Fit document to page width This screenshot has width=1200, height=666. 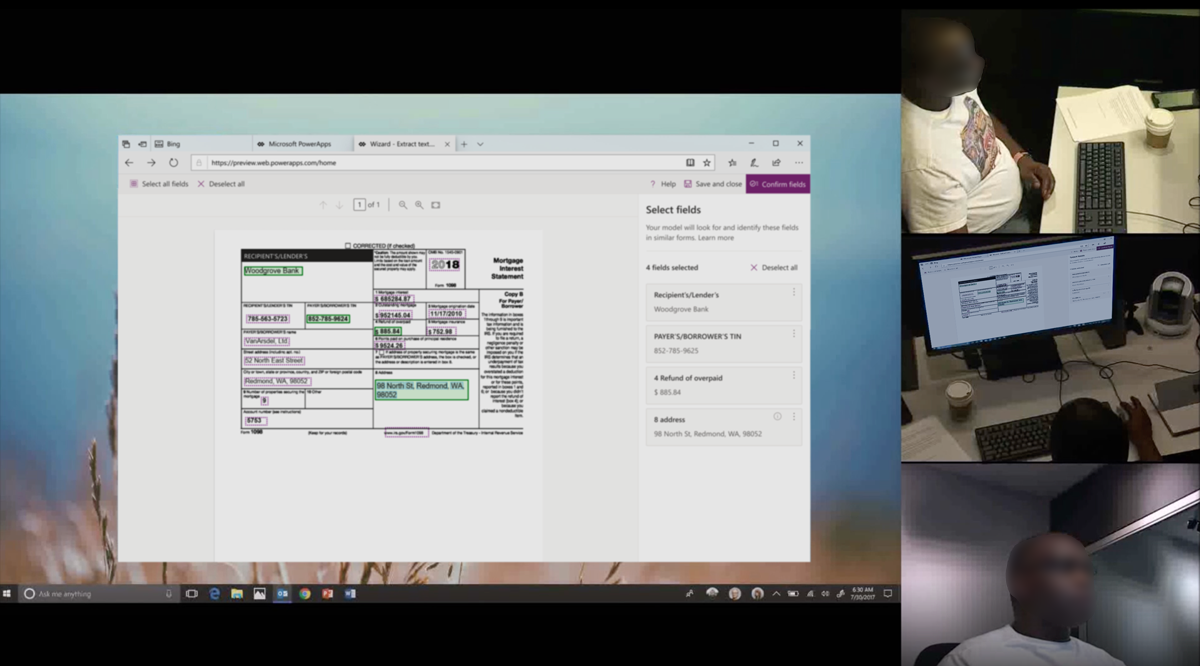pyautogui.click(x=436, y=205)
